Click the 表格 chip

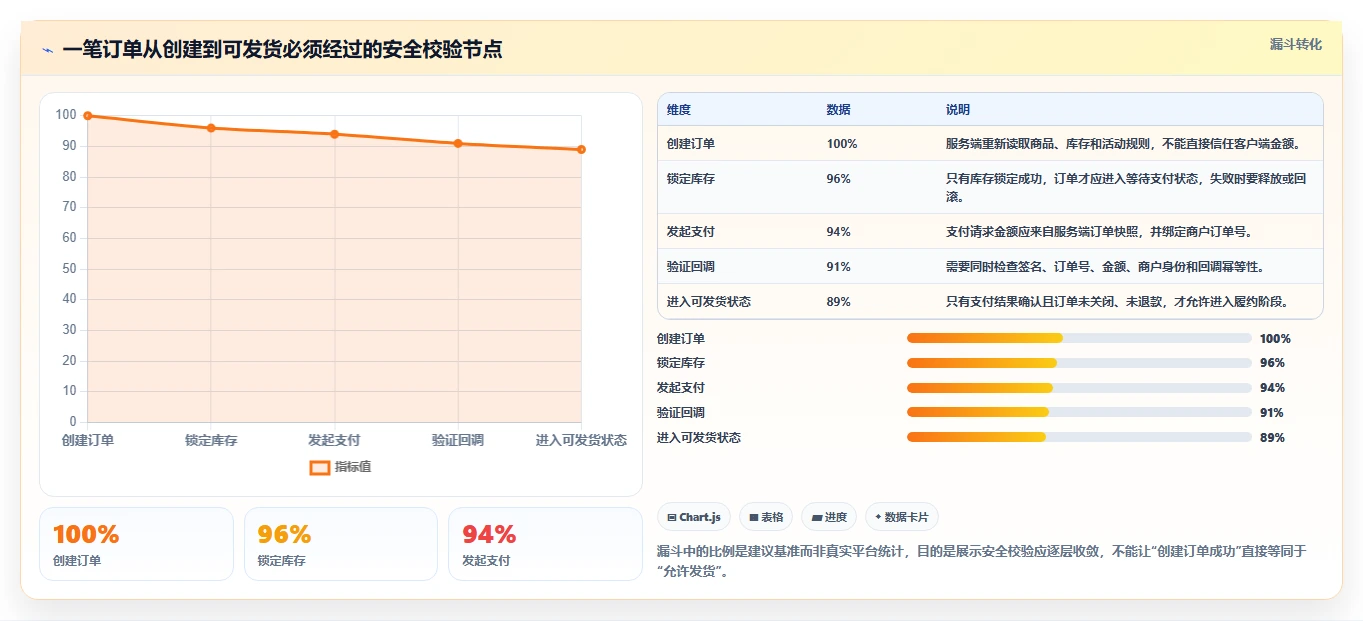766,517
